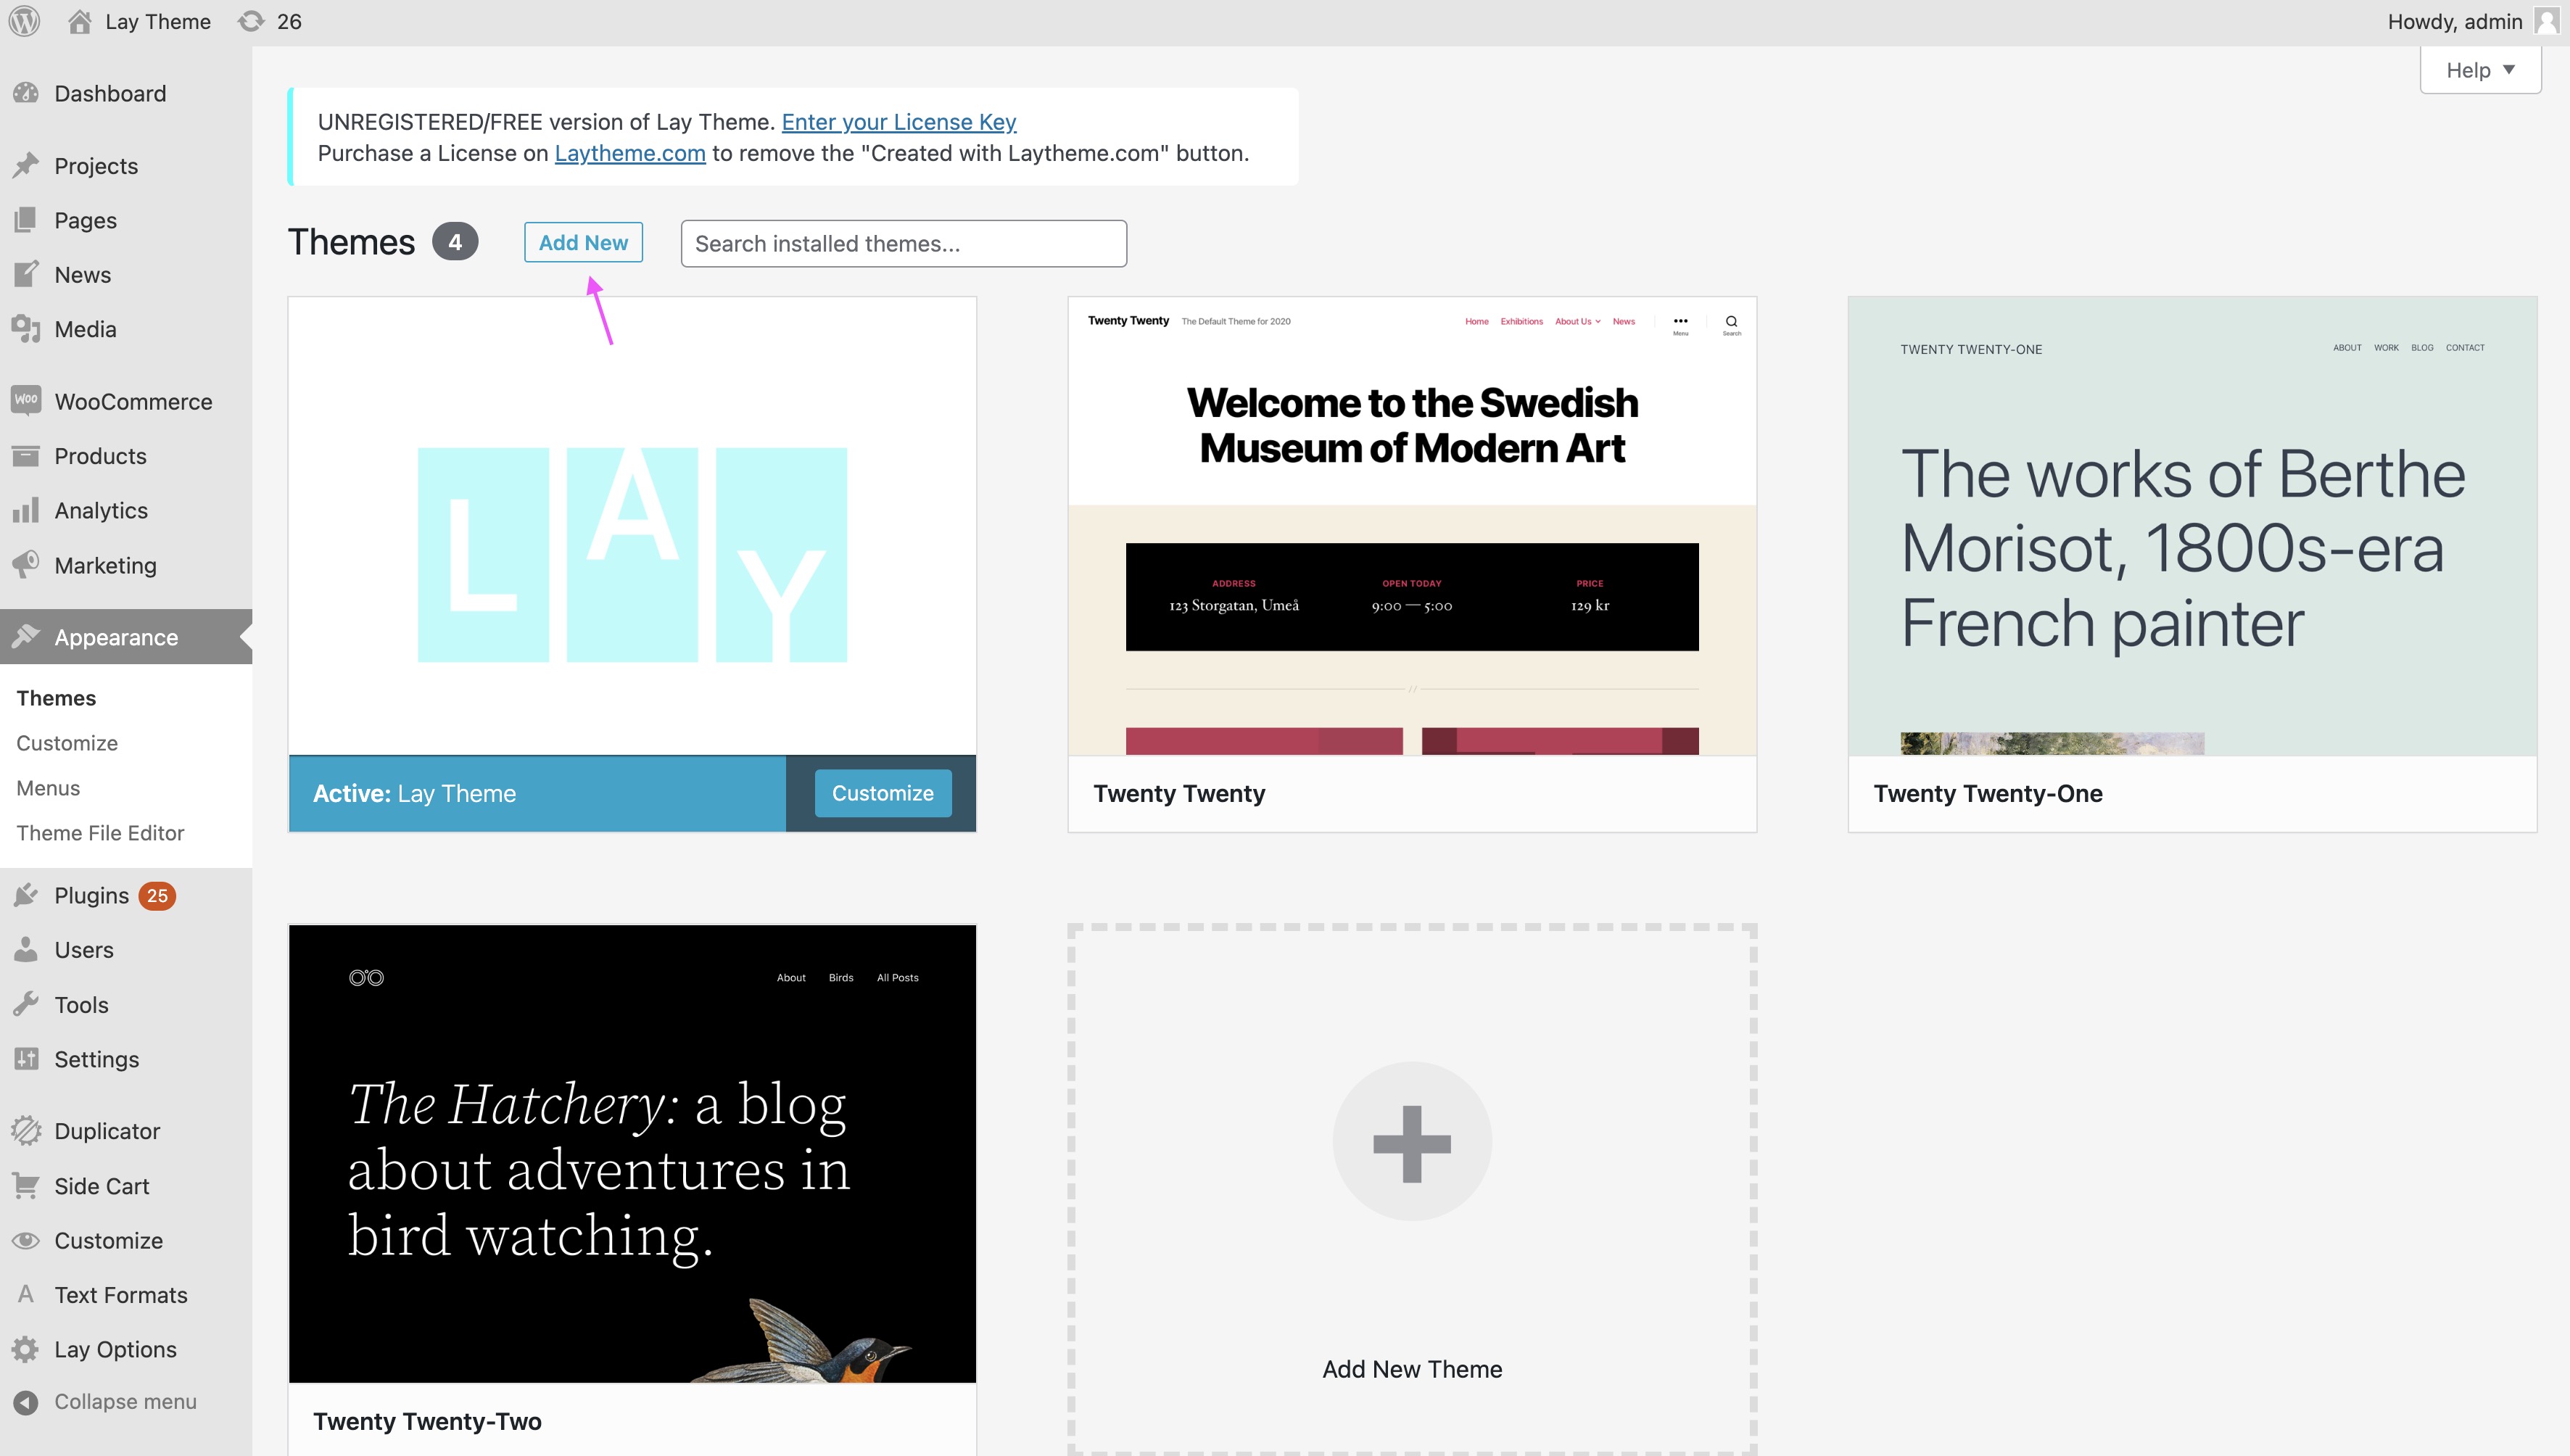Click the Analytics bar chart icon
This screenshot has width=2570, height=1456.
pos(26,510)
